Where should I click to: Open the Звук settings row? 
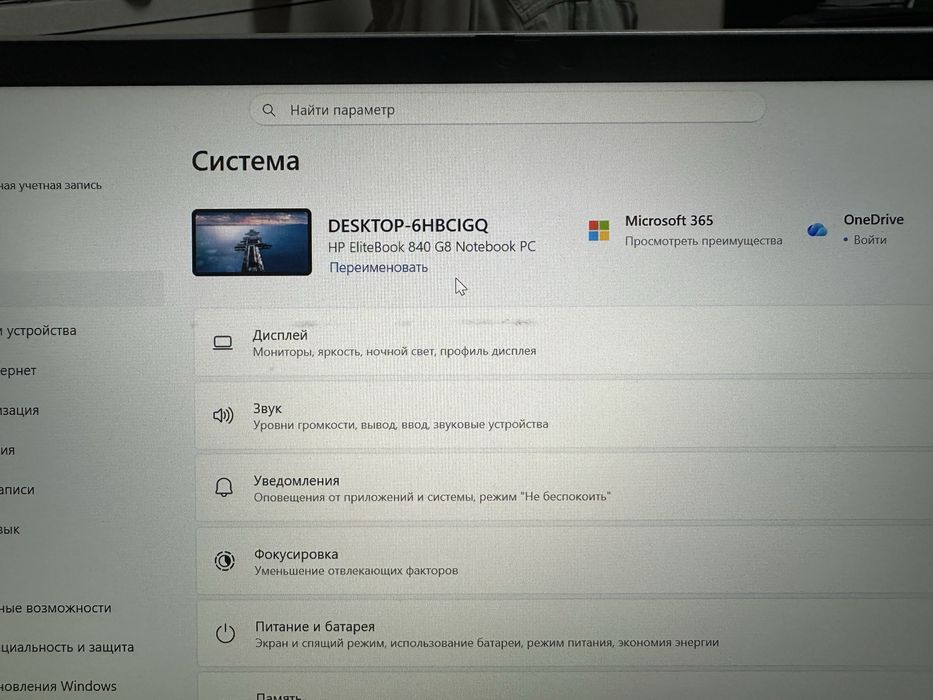(563, 415)
